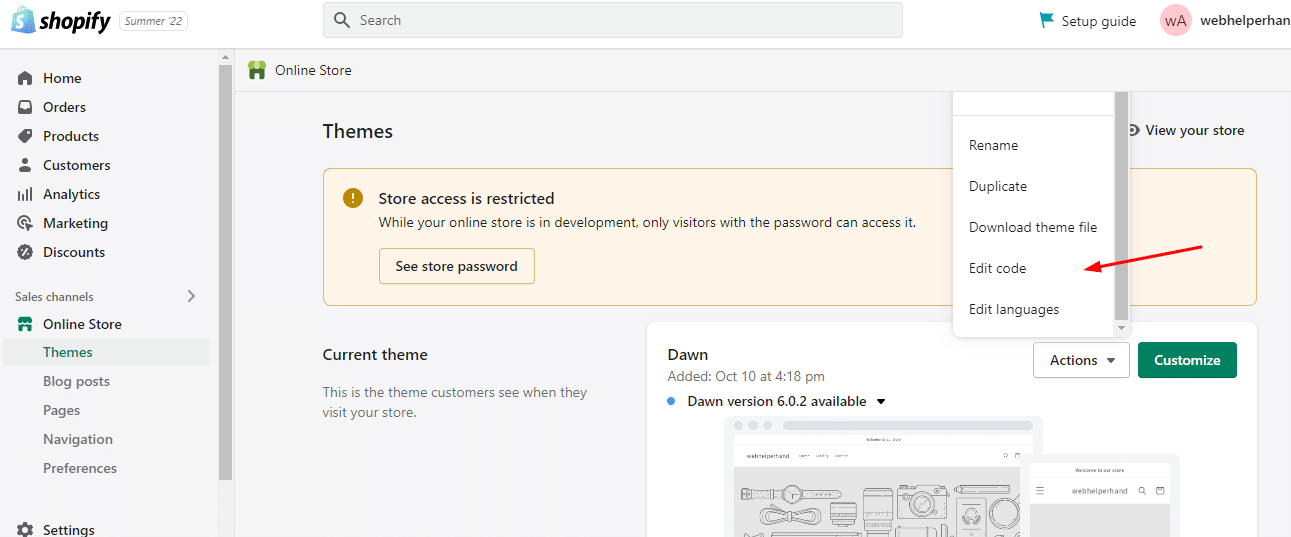Click the blue dot beside Dawn version
This screenshot has width=1291, height=537.
[672, 401]
